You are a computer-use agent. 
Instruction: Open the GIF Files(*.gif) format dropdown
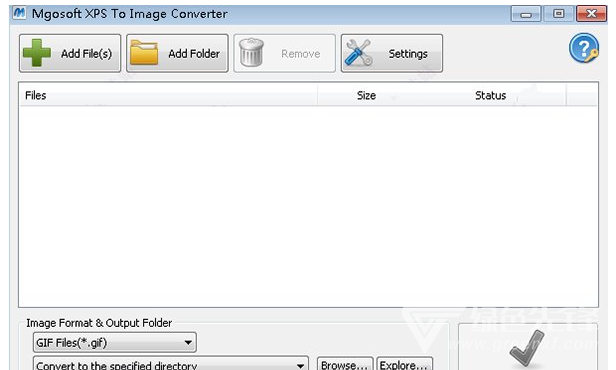pos(115,343)
